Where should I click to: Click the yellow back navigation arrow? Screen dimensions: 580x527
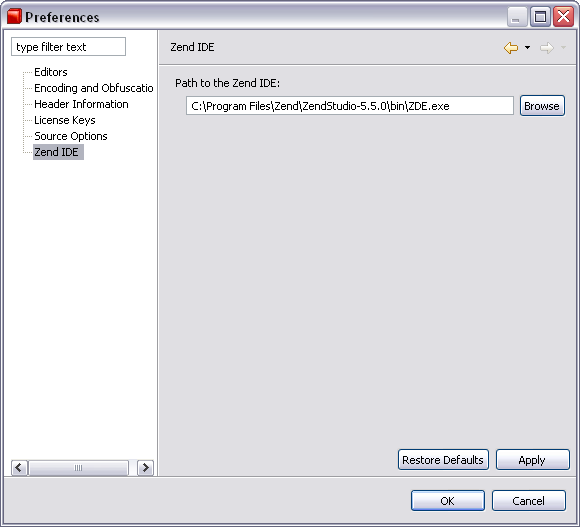click(x=511, y=48)
